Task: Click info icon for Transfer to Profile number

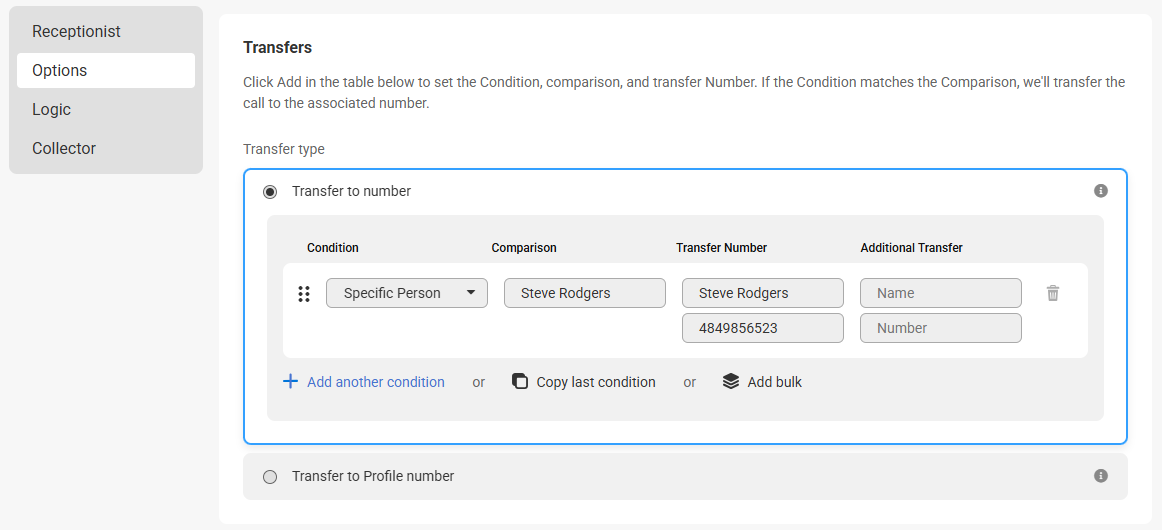Action: [x=1100, y=476]
